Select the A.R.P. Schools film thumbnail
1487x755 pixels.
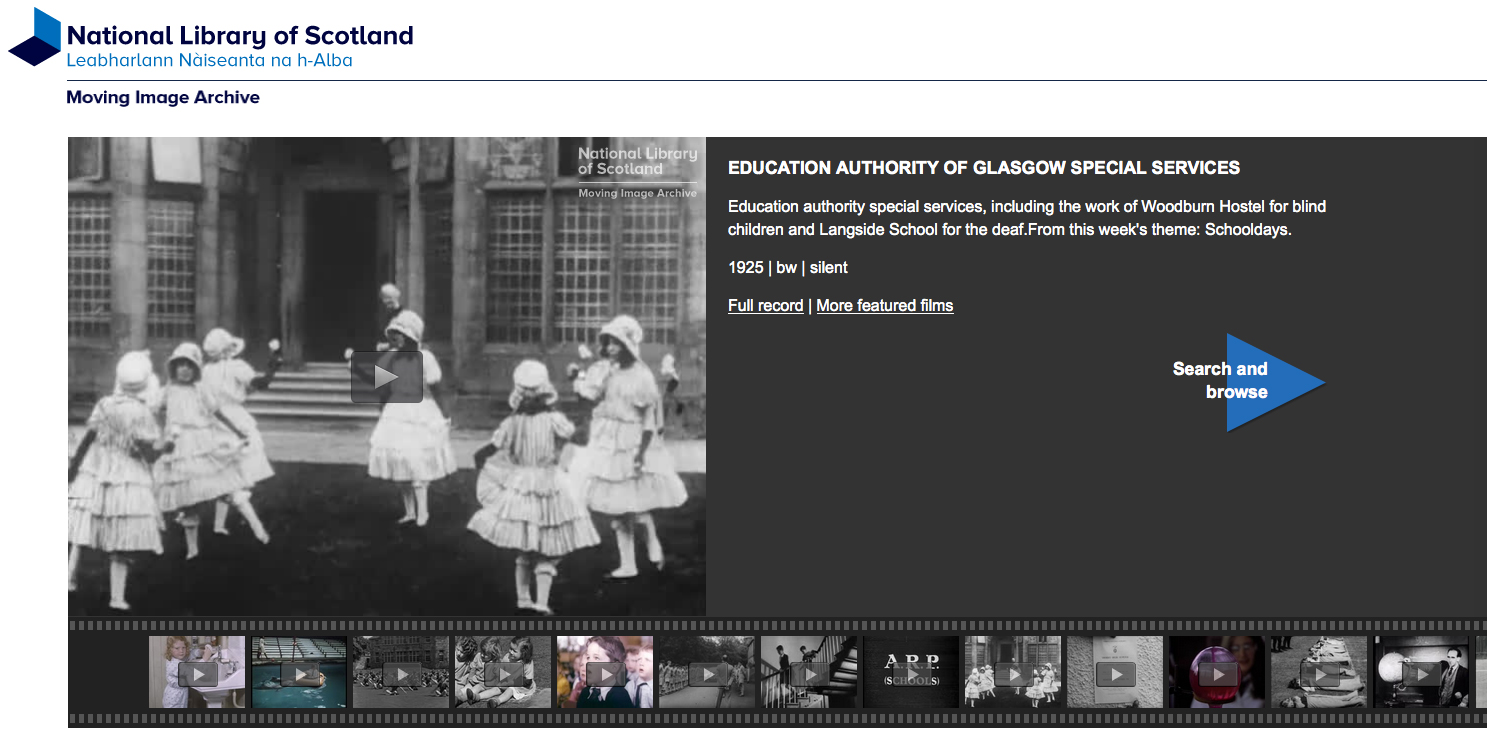click(x=911, y=673)
